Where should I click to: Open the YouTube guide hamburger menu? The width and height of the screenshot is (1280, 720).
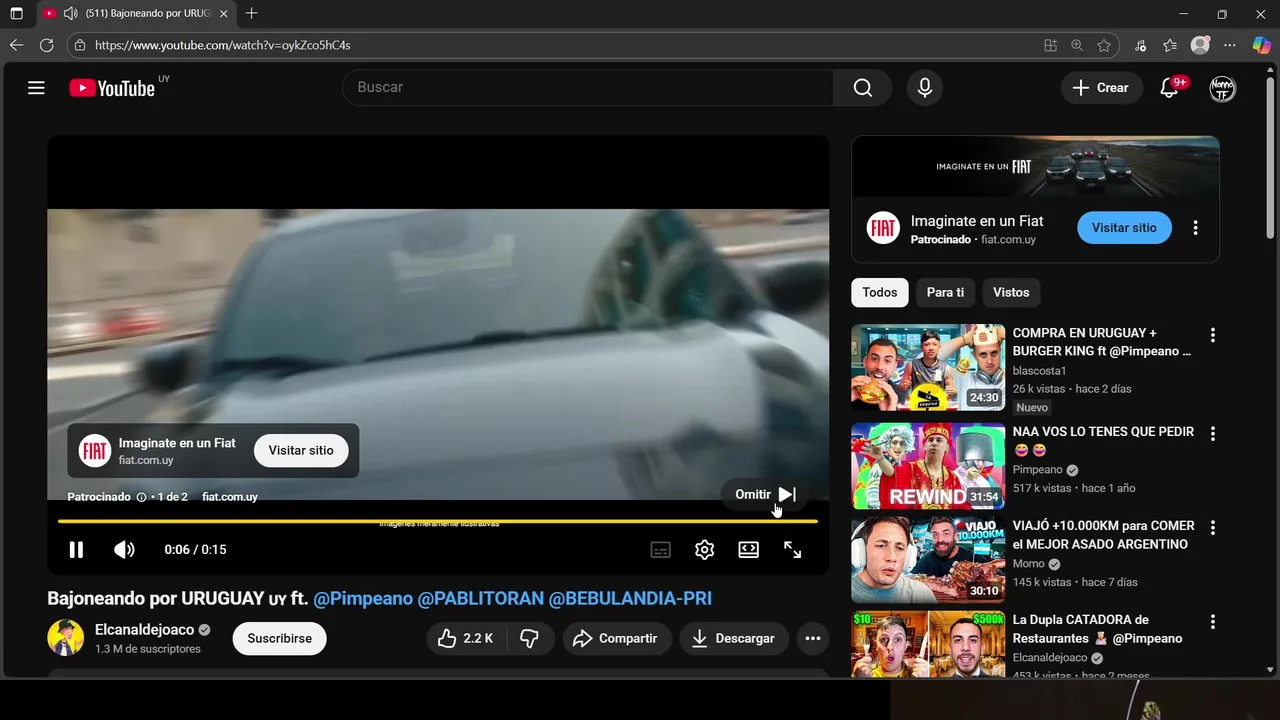pos(36,88)
